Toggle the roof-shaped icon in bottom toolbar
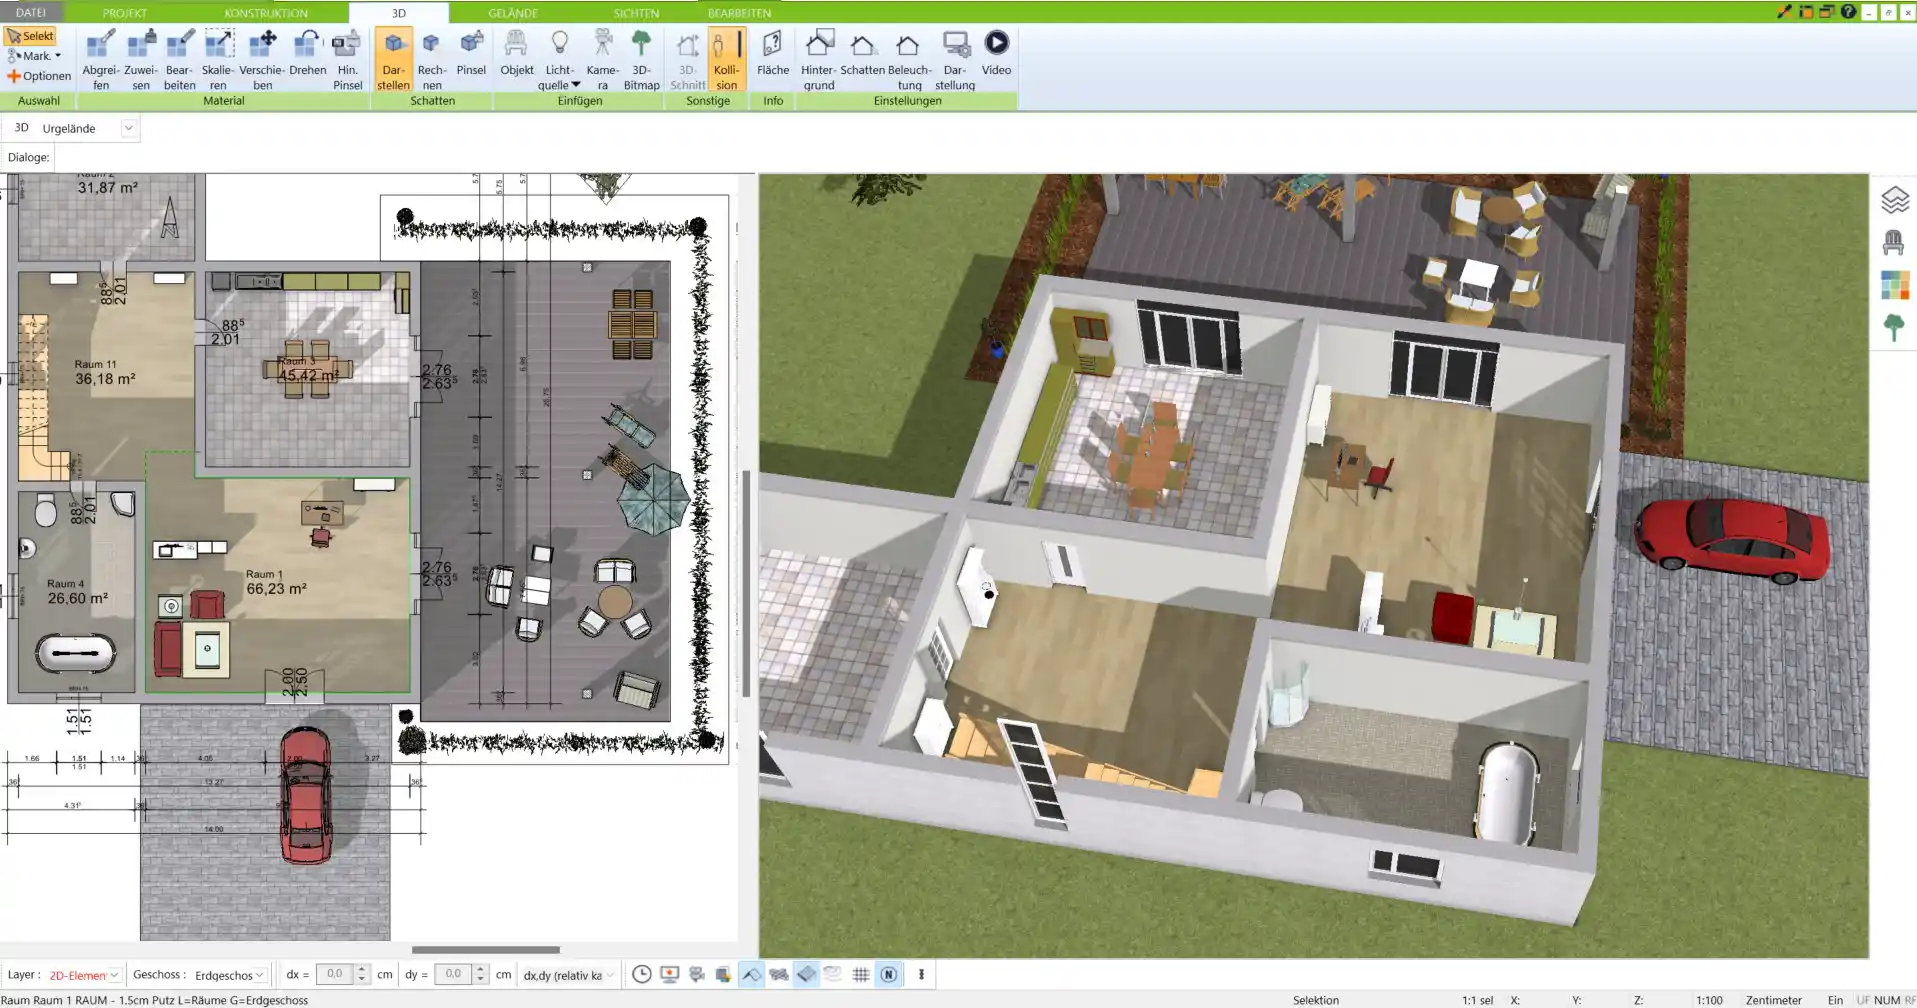Screen dimensions: 1917x1008 coord(751,974)
